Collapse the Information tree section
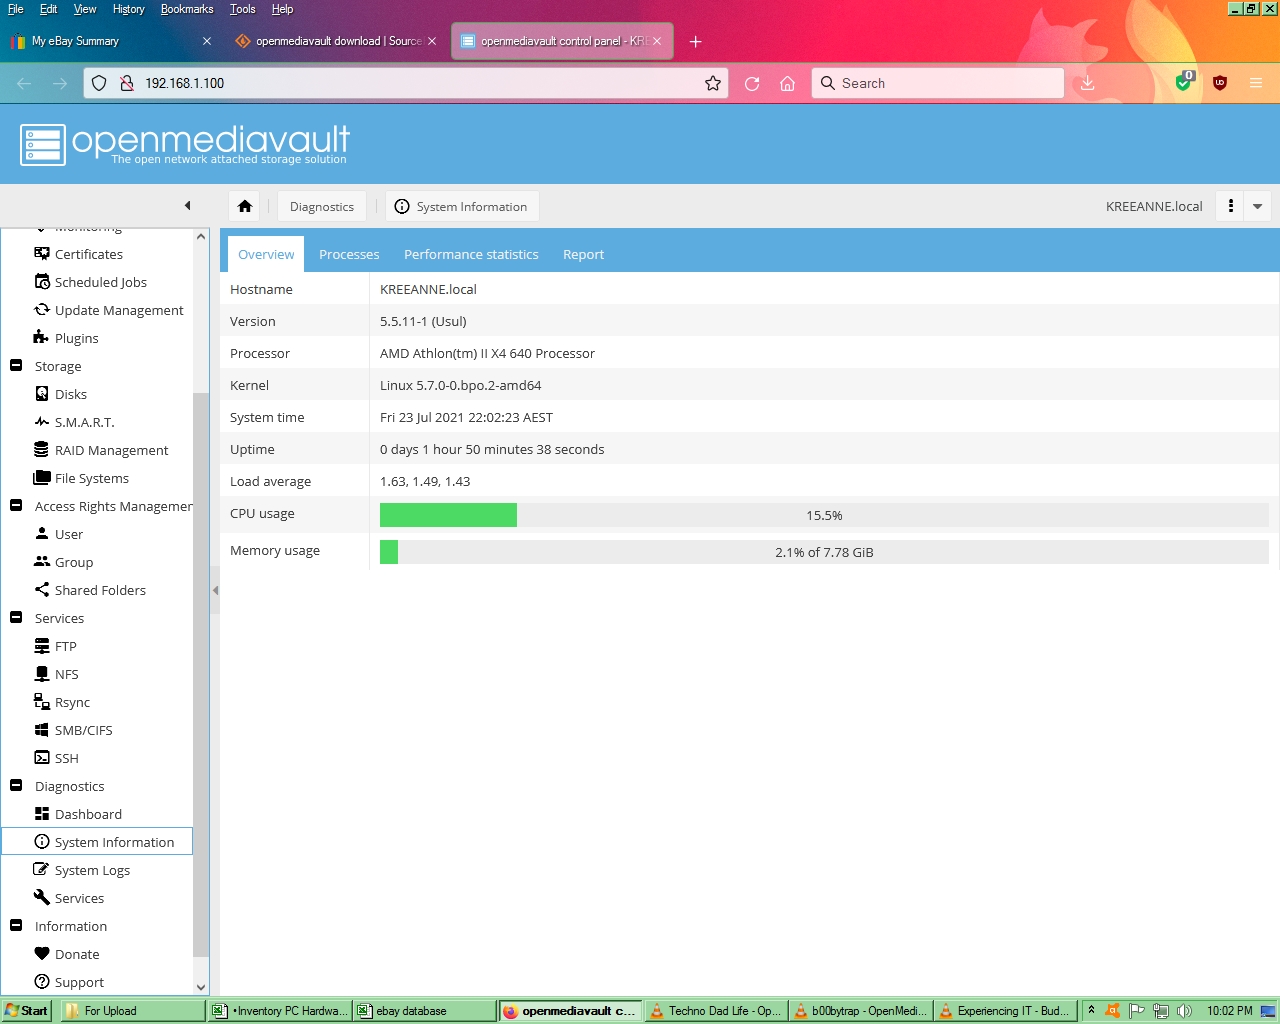 16,926
